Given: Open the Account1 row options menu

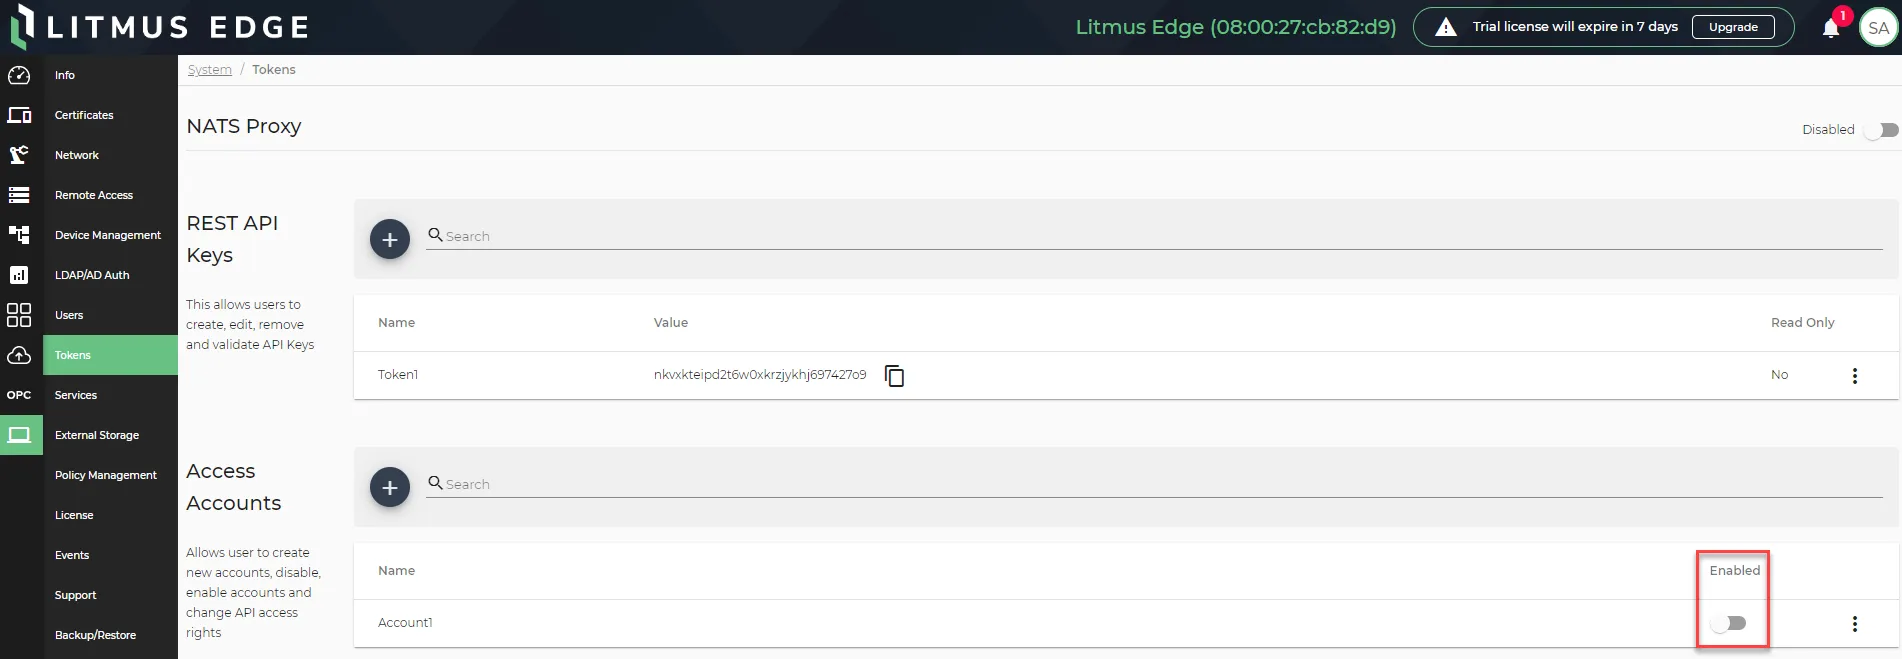Looking at the screenshot, I should (x=1854, y=623).
